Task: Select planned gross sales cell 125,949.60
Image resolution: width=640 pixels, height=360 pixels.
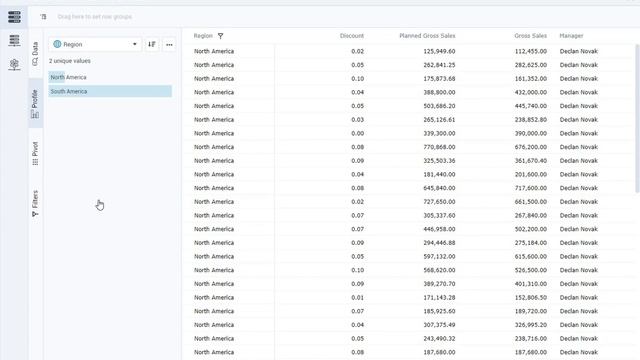Action: pyautogui.click(x=439, y=51)
